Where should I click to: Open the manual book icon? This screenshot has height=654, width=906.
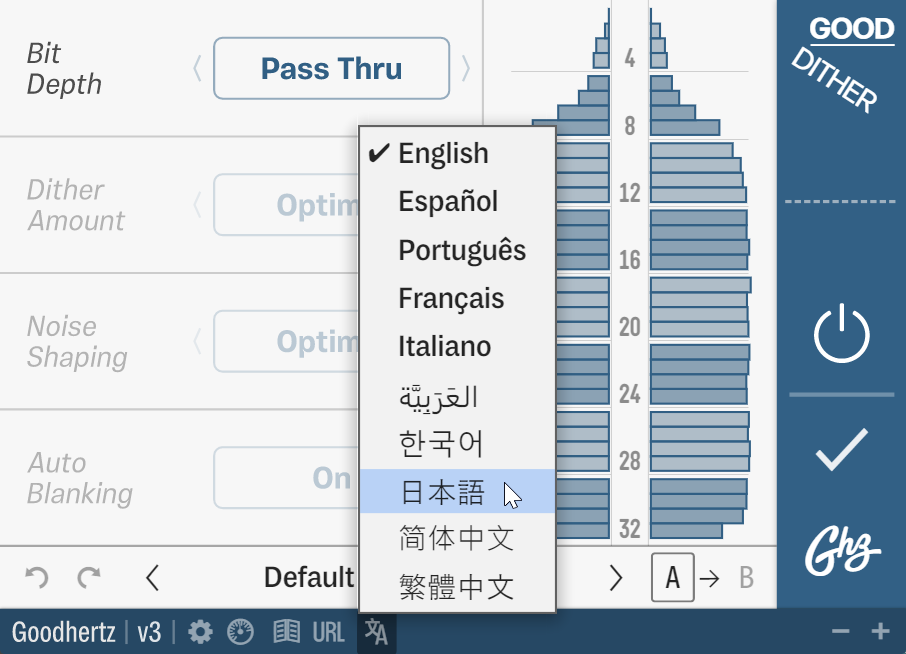pos(286,632)
